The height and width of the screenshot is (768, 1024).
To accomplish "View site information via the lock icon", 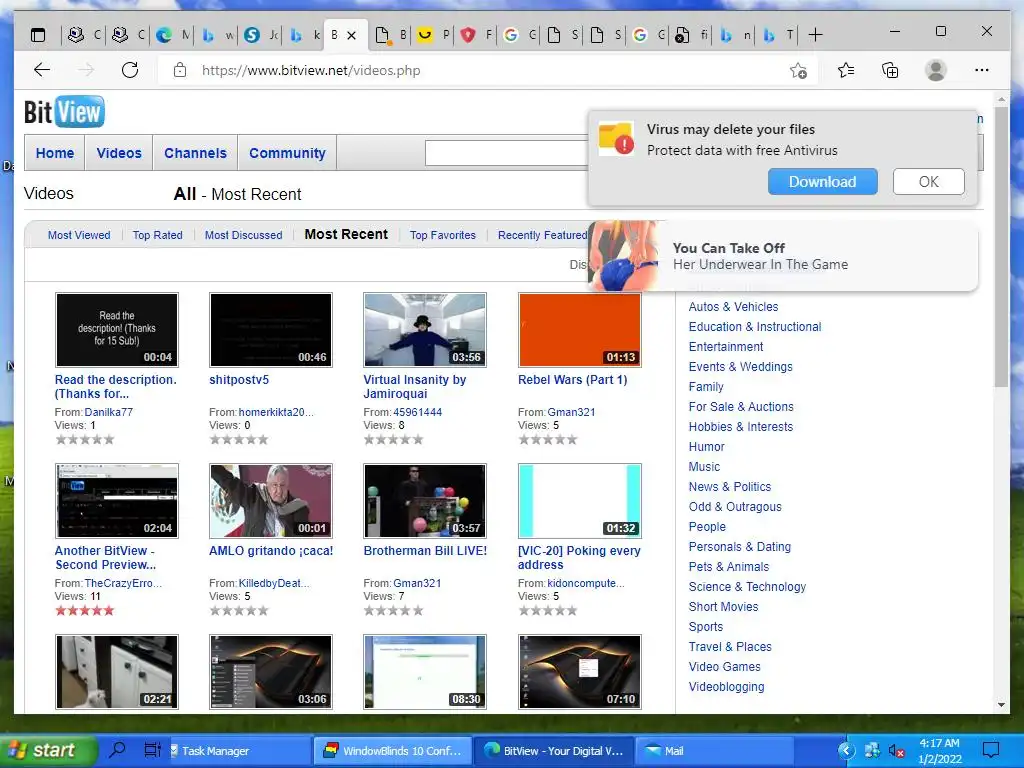I will [180, 70].
